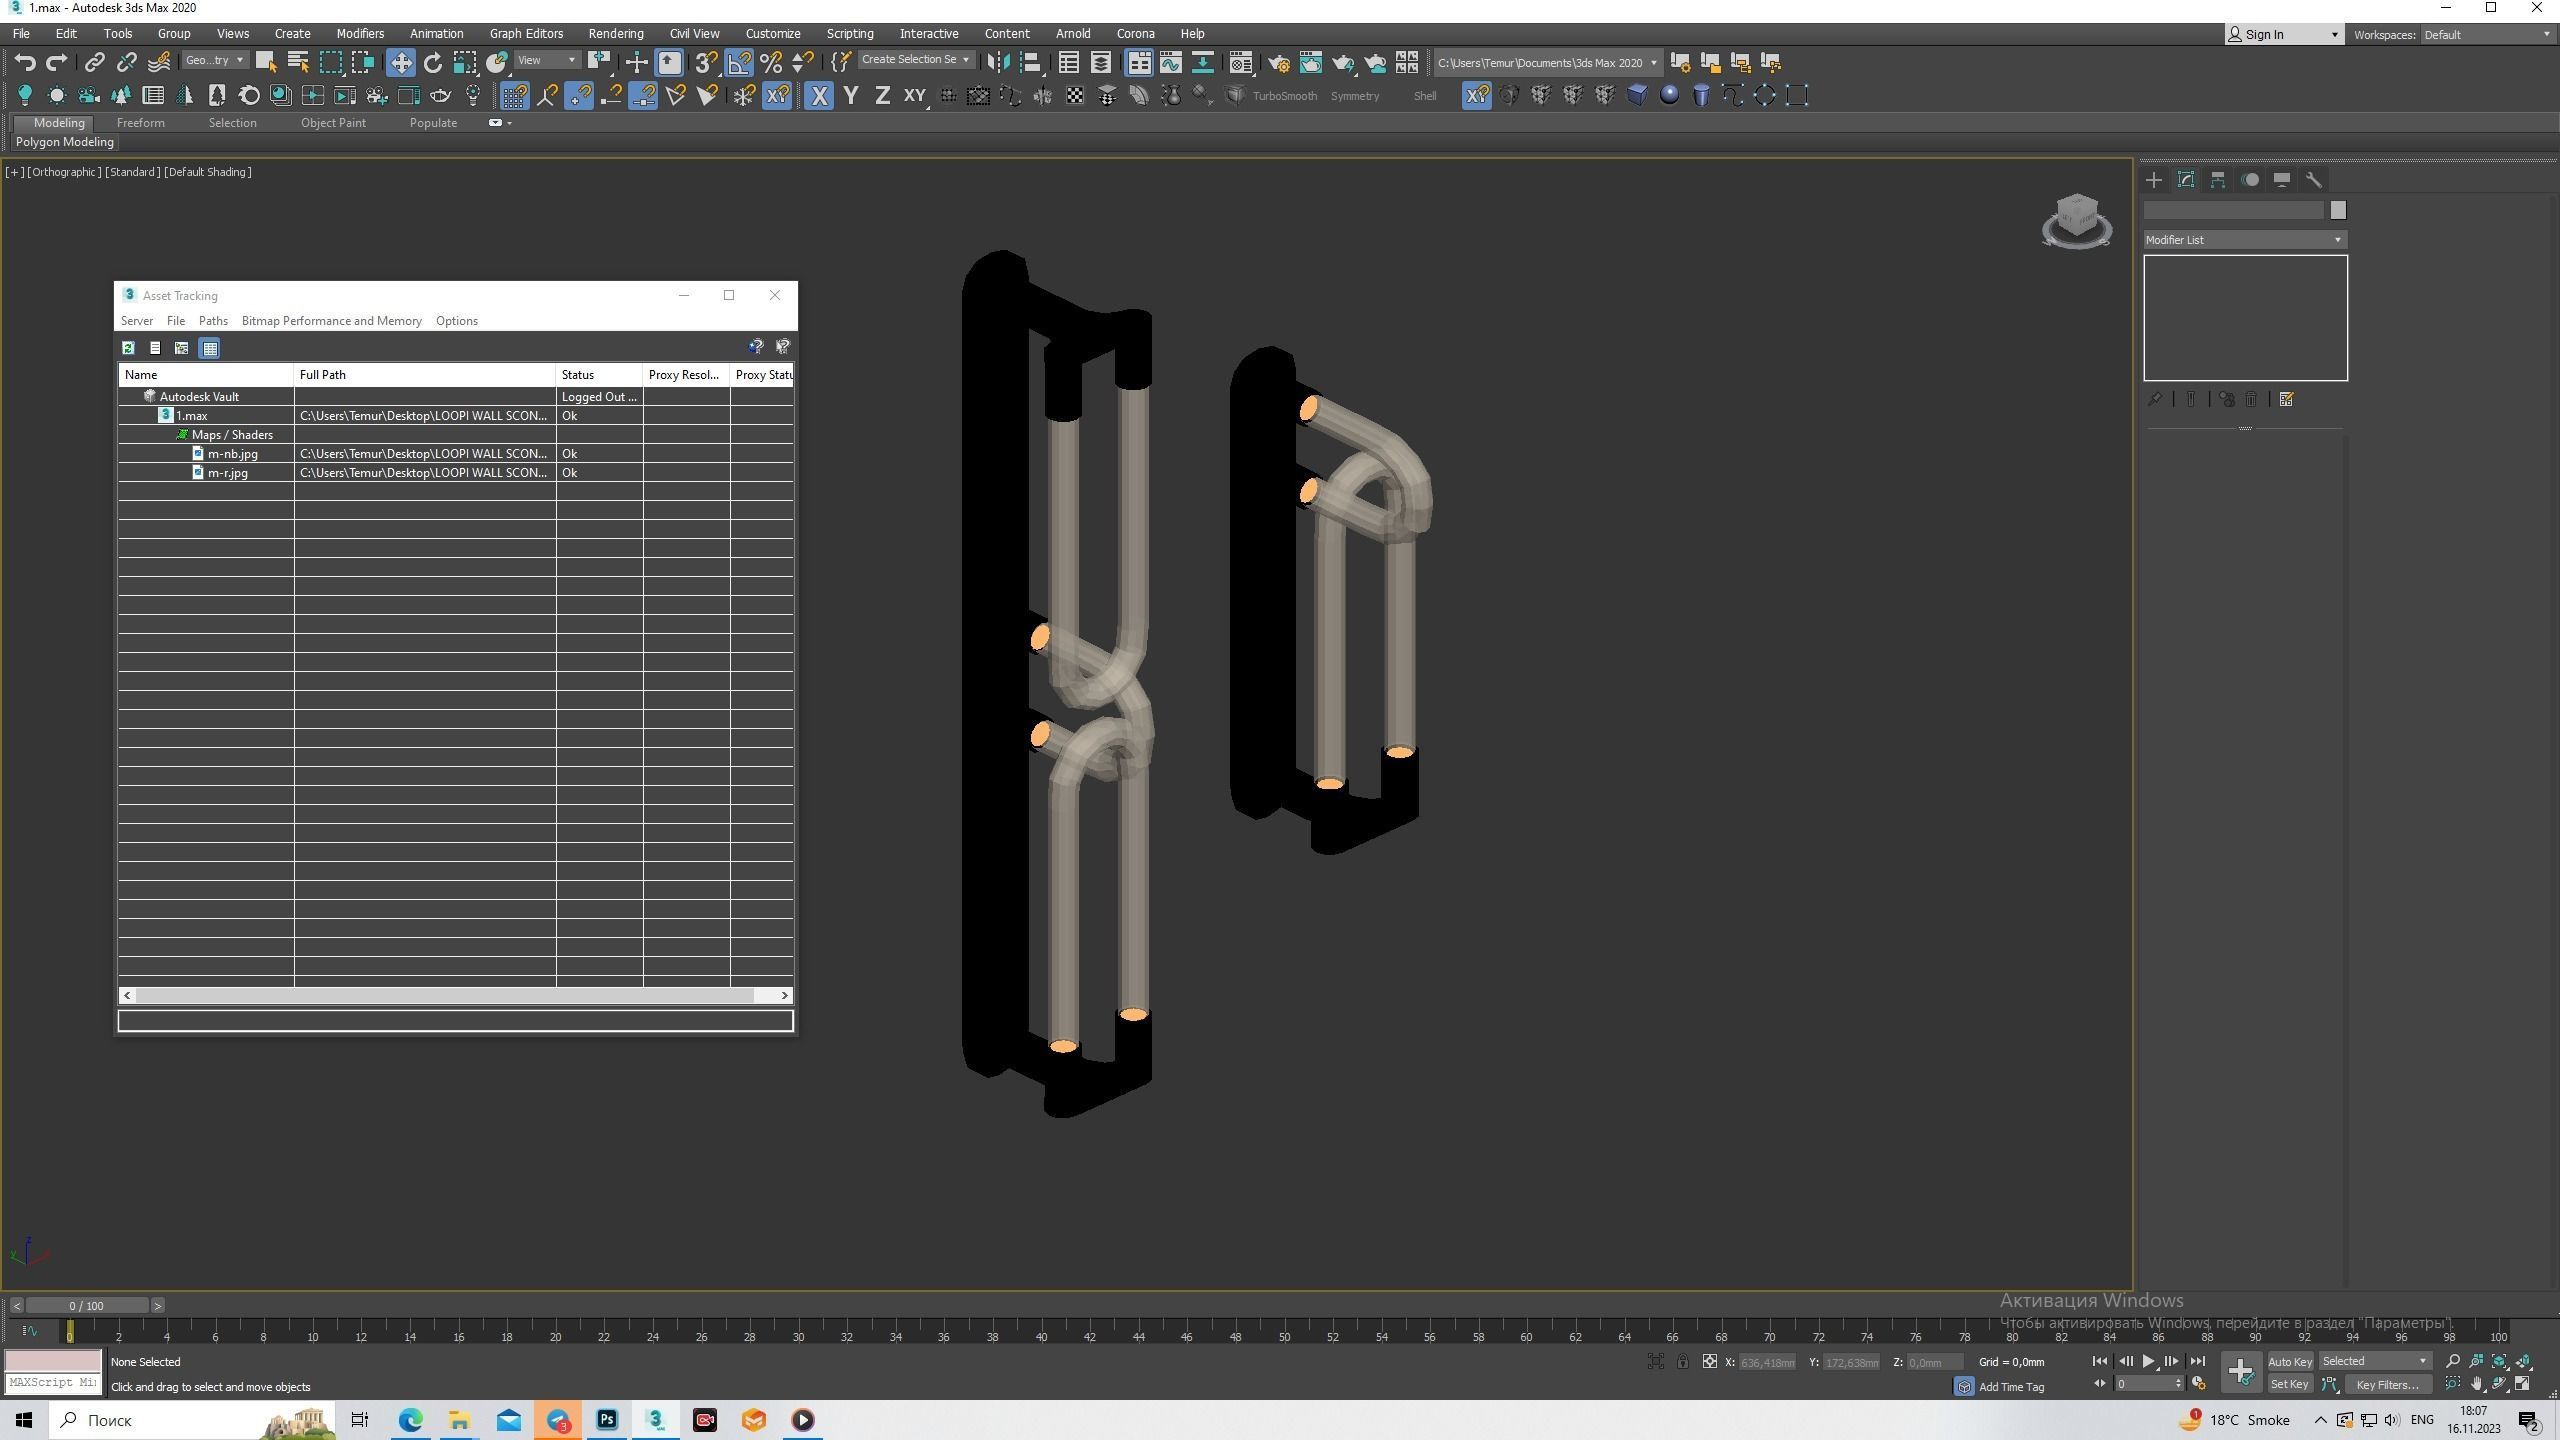Switch to the Object Paint ribbon tab

[x=333, y=123]
